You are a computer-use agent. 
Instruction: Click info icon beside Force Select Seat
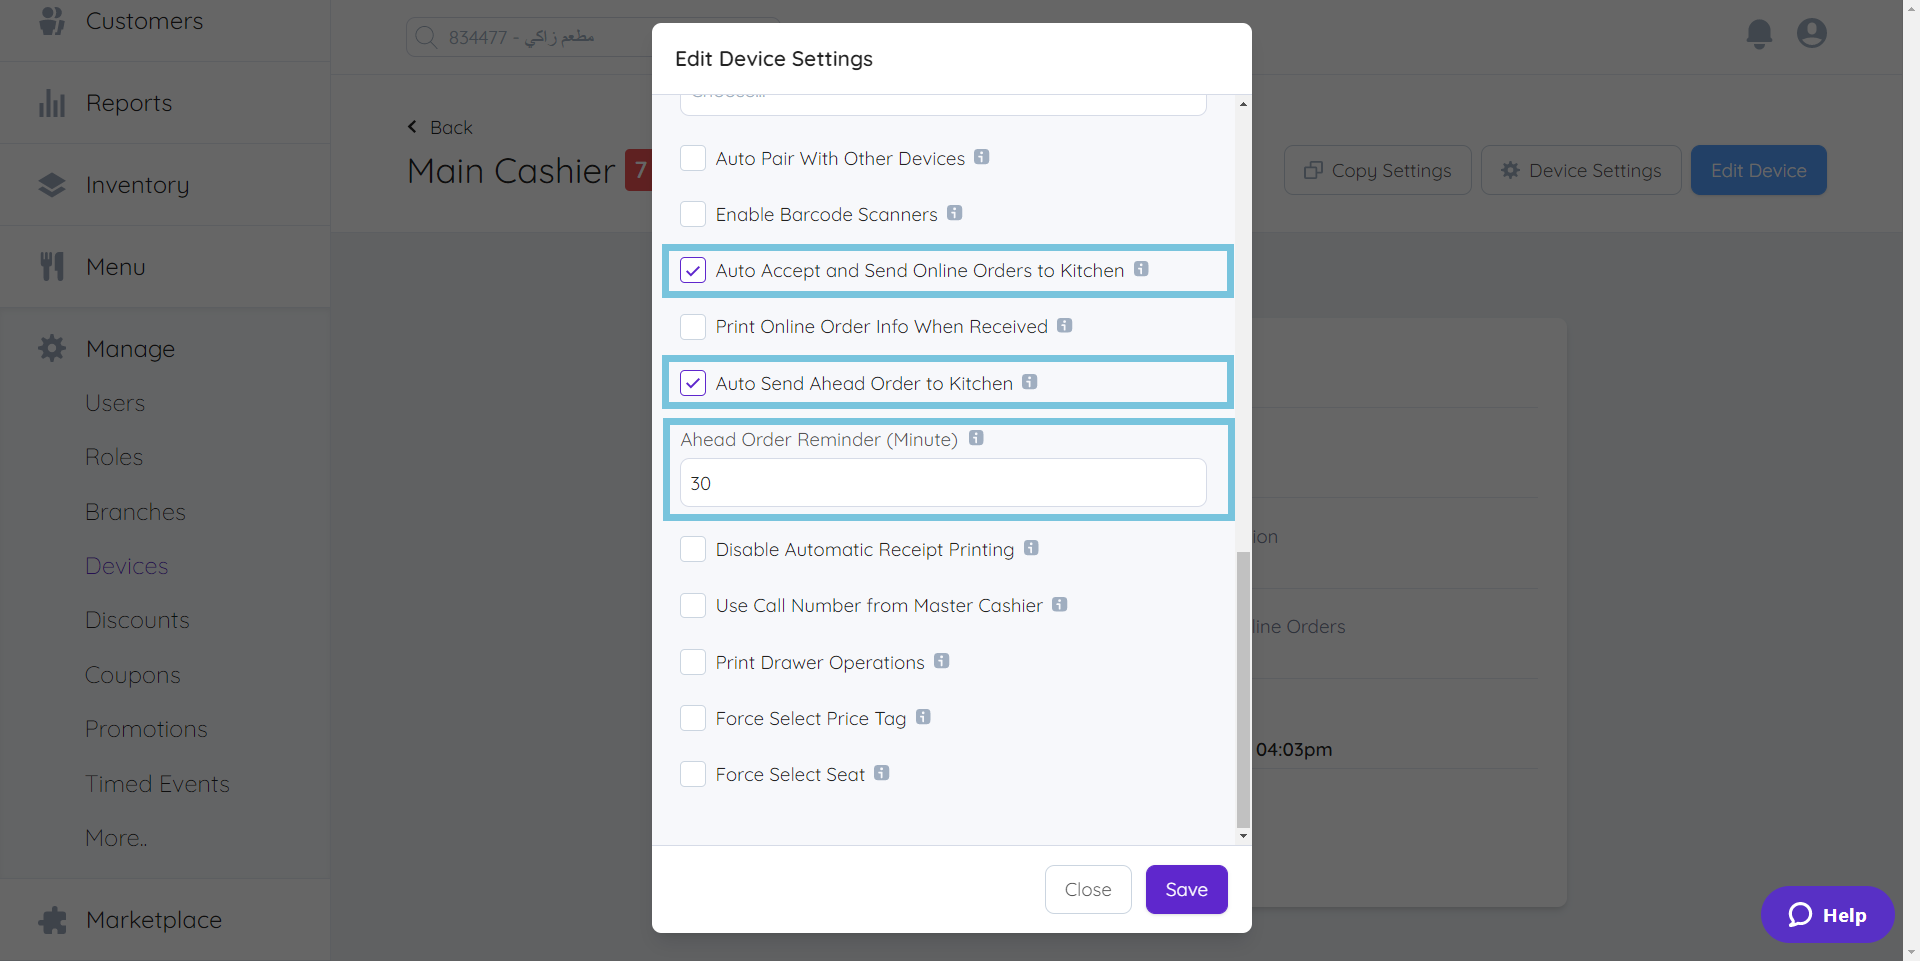[881, 773]
